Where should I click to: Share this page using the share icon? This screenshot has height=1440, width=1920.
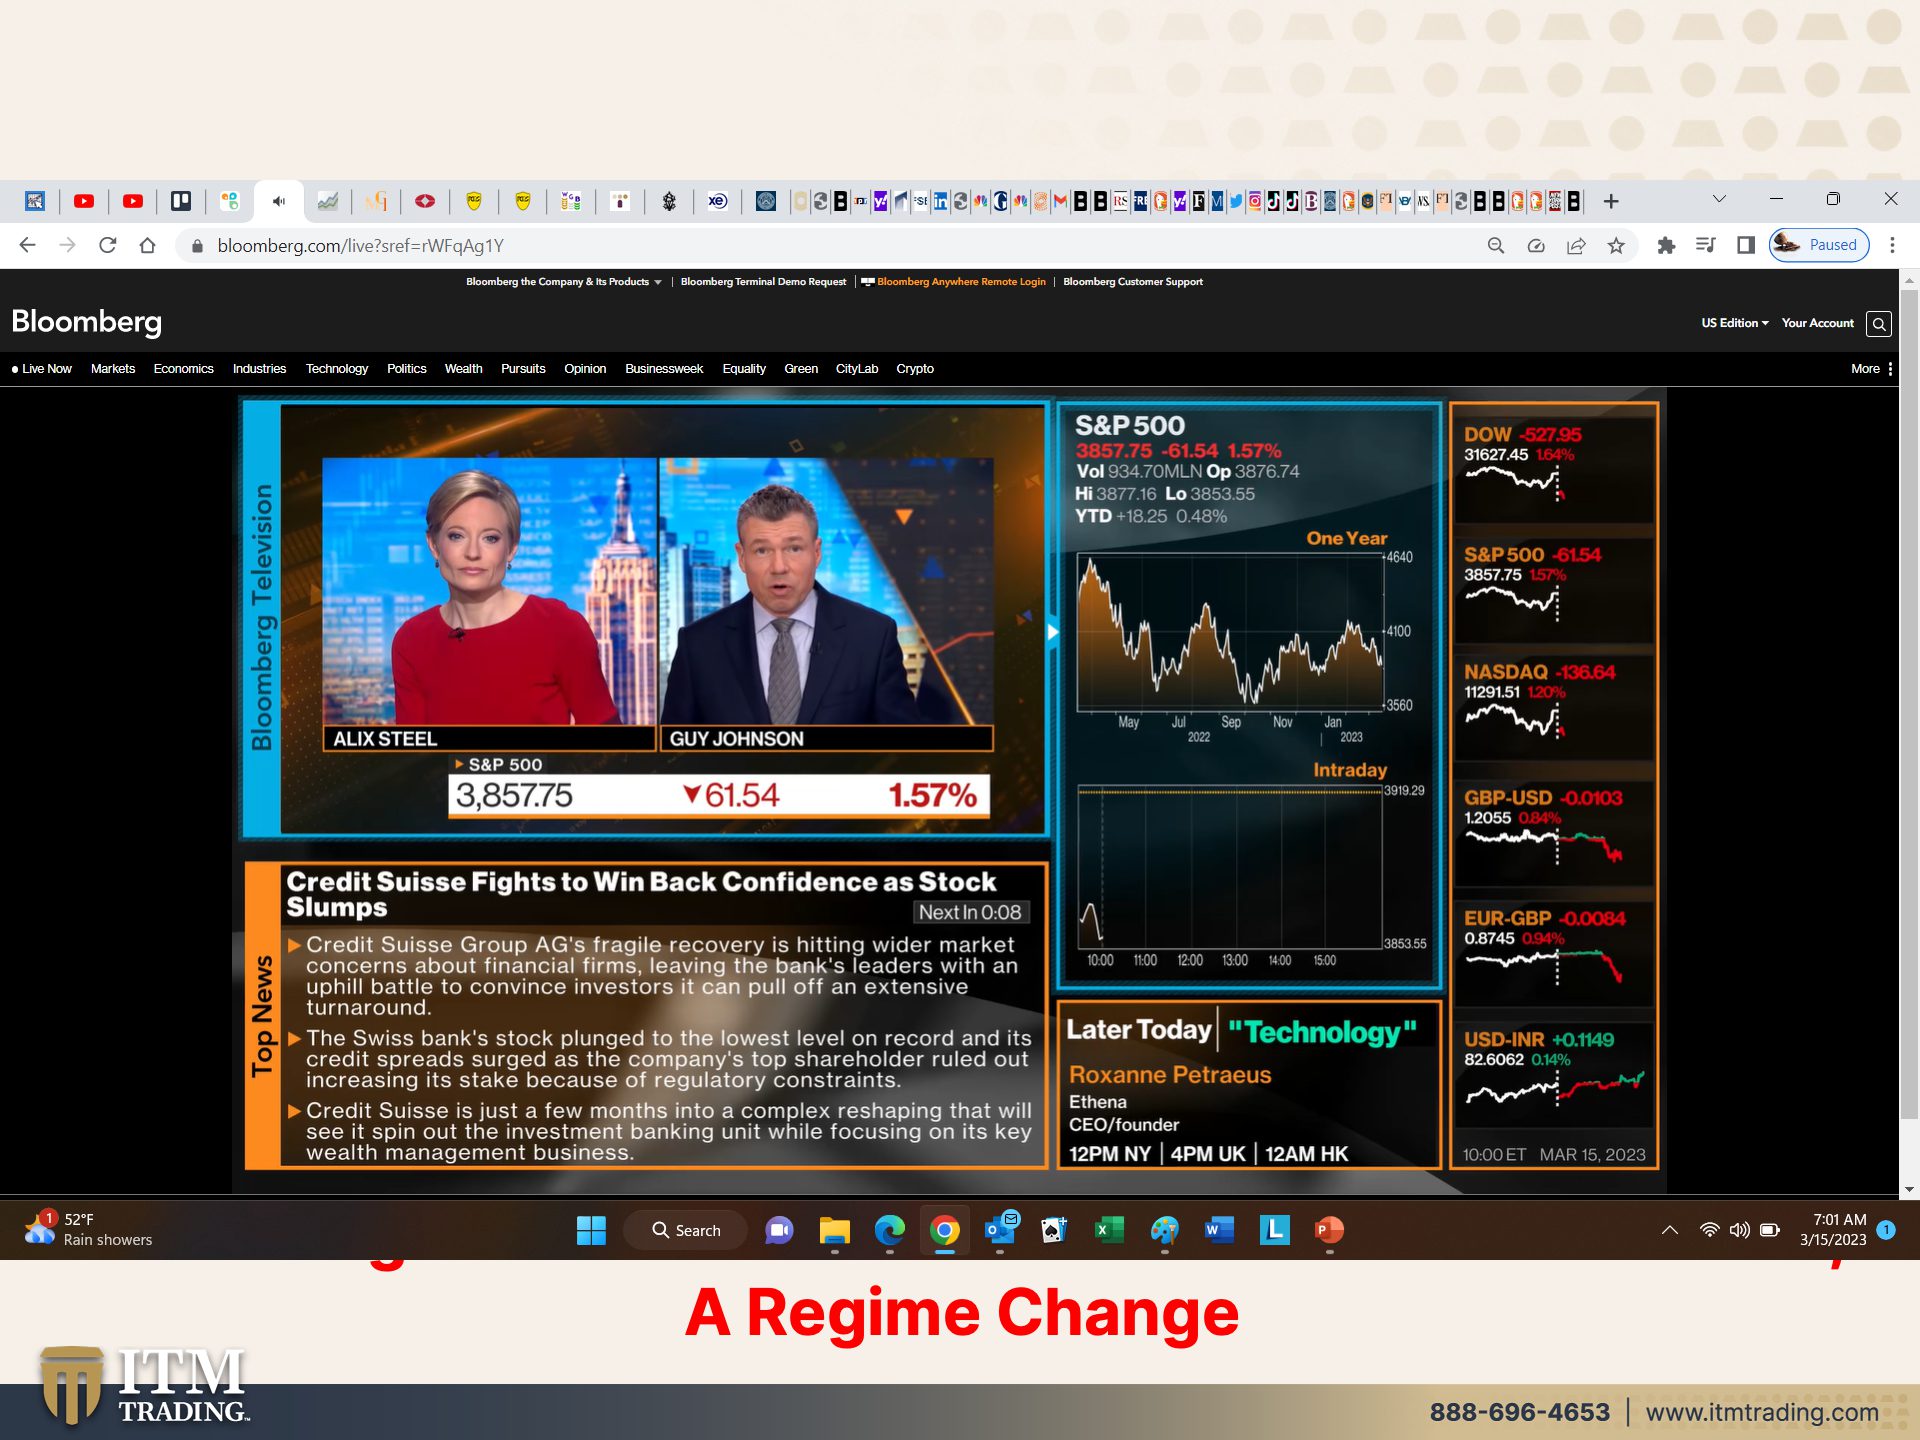click(1576, 246)
